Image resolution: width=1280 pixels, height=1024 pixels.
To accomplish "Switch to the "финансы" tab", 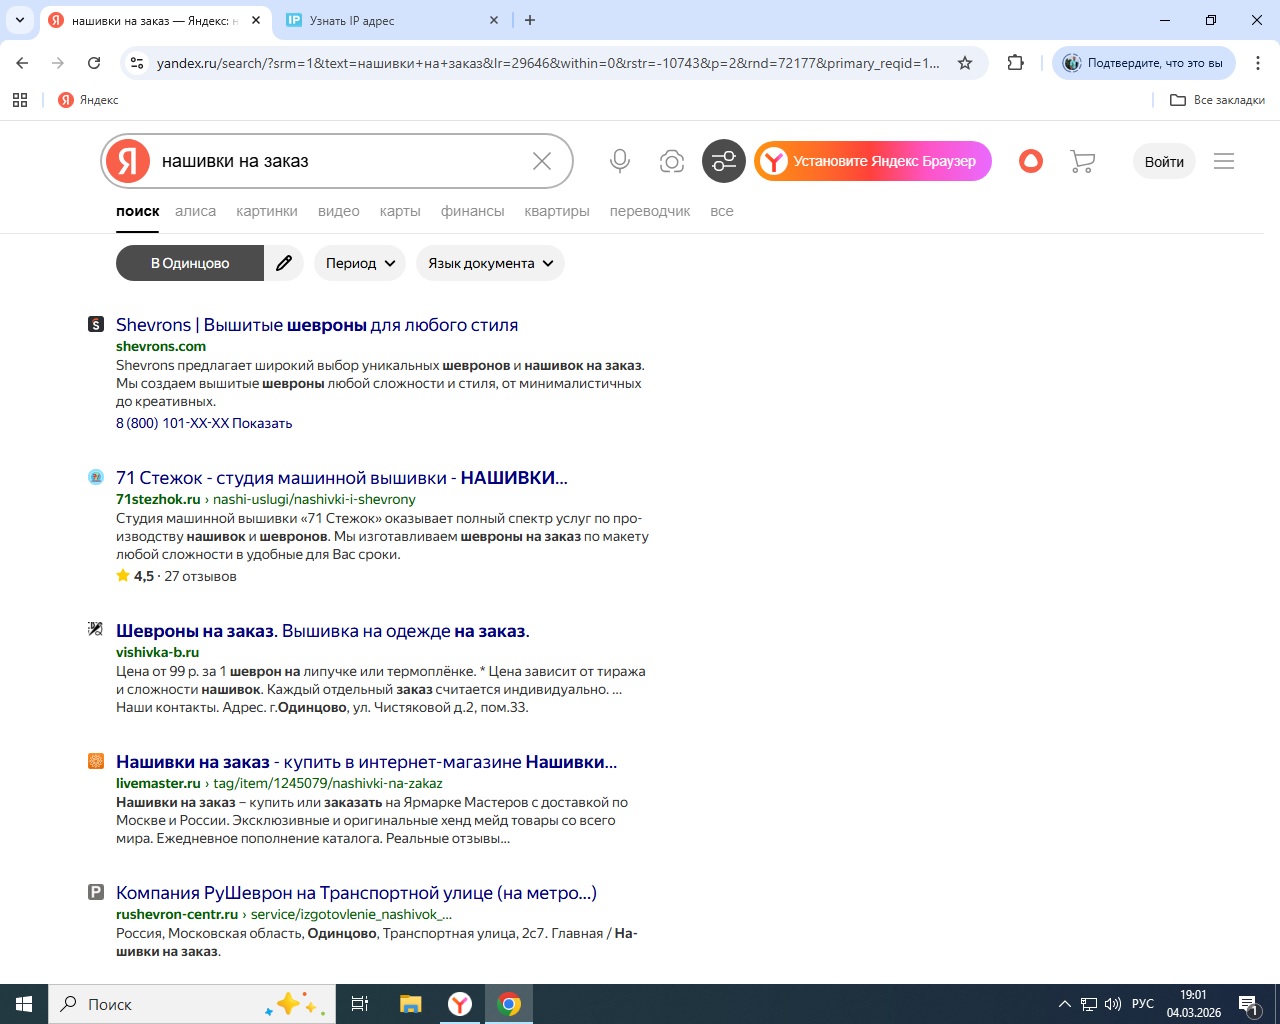I will pos(473,211).
